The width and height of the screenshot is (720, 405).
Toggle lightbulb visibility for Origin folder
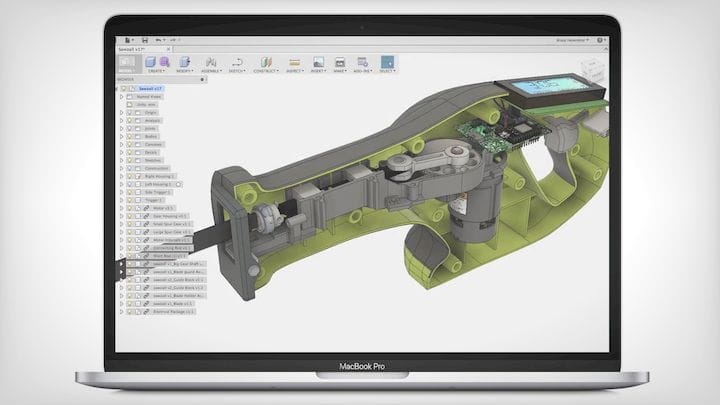tap(130, 113)
